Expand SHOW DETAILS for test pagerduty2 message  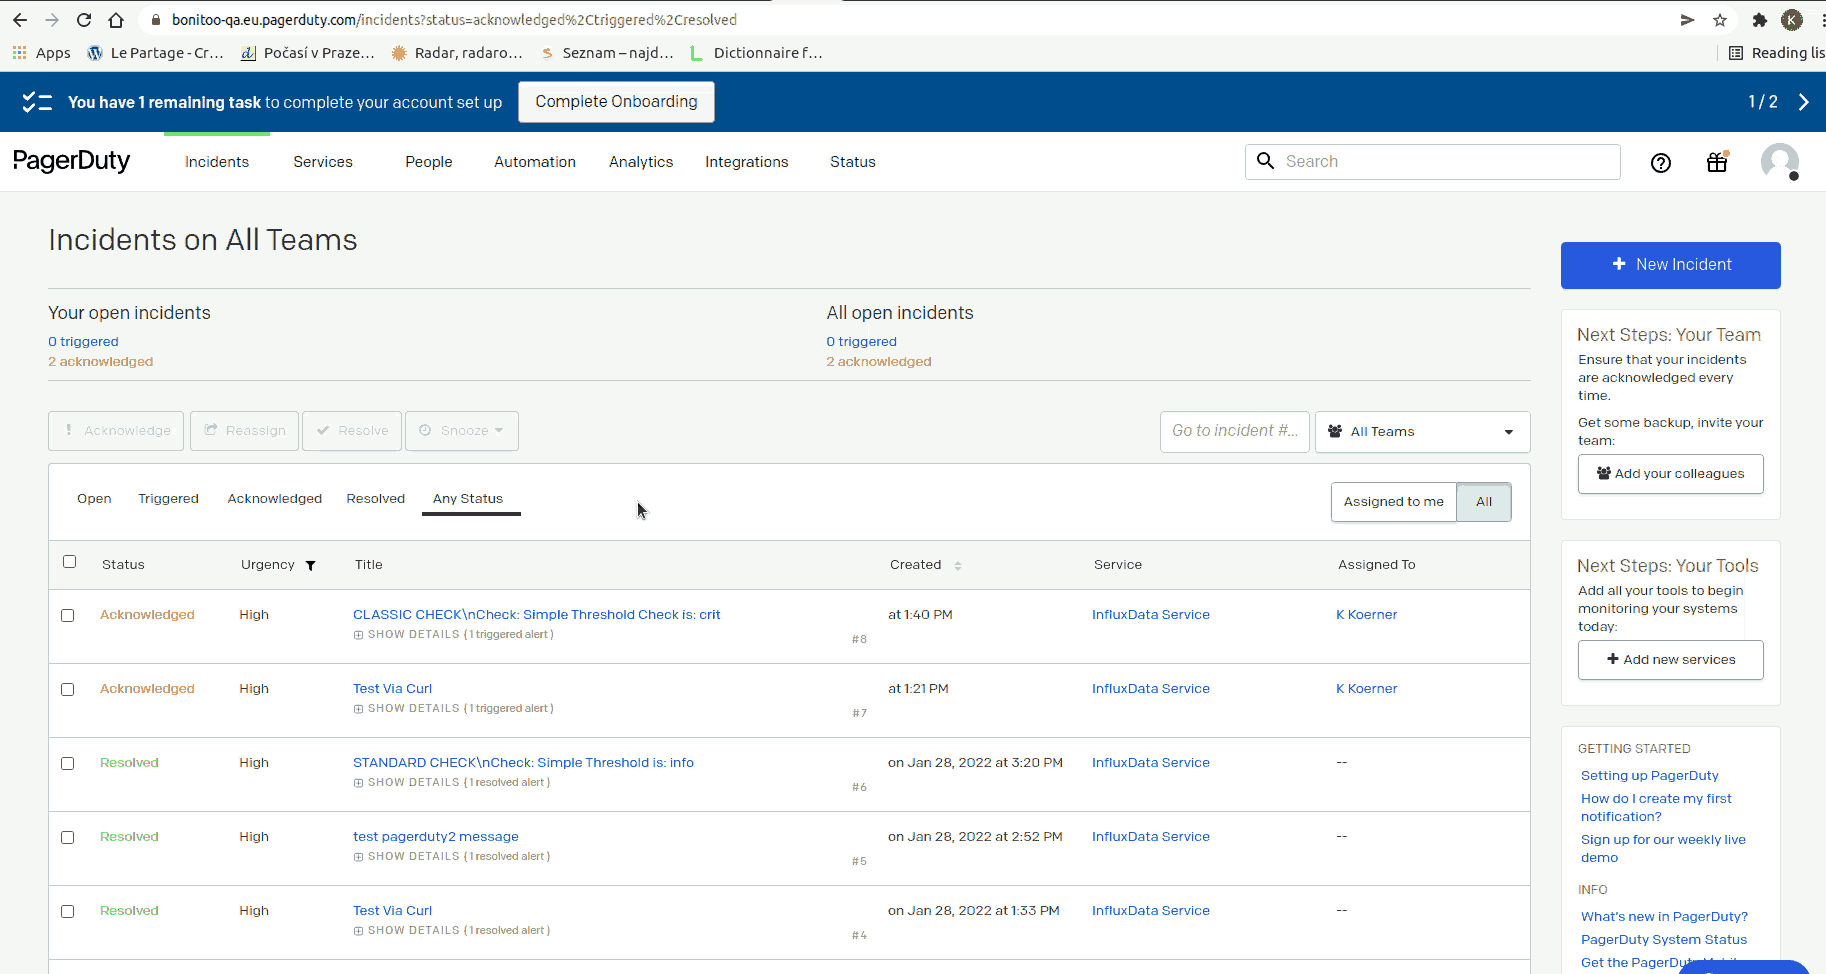click(x=452, y=857)
